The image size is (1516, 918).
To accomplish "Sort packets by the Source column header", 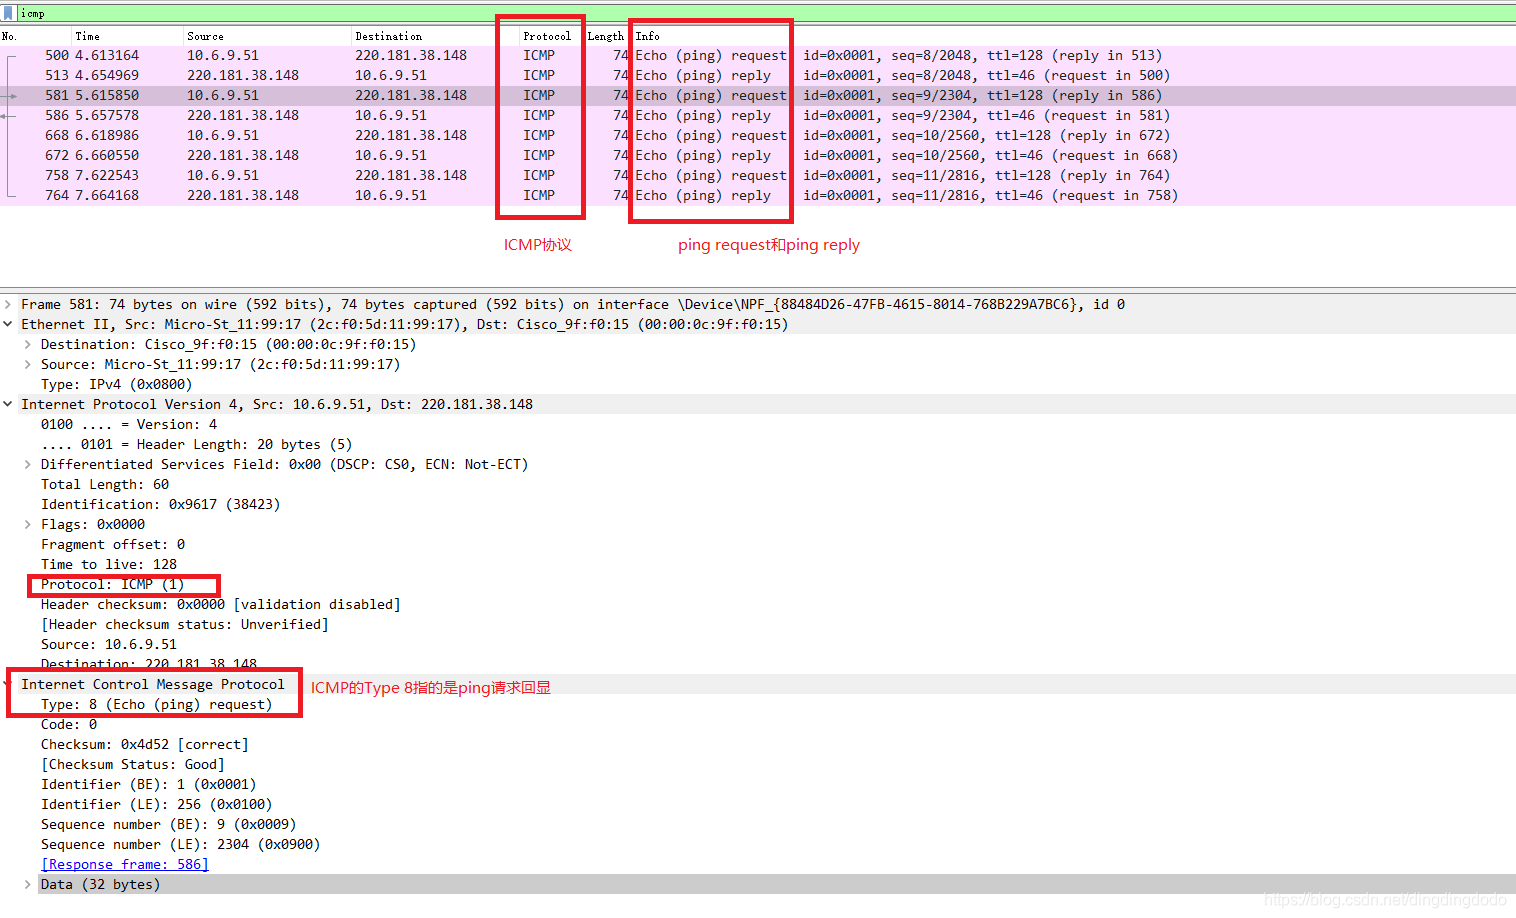I will (x=205, y=36).
